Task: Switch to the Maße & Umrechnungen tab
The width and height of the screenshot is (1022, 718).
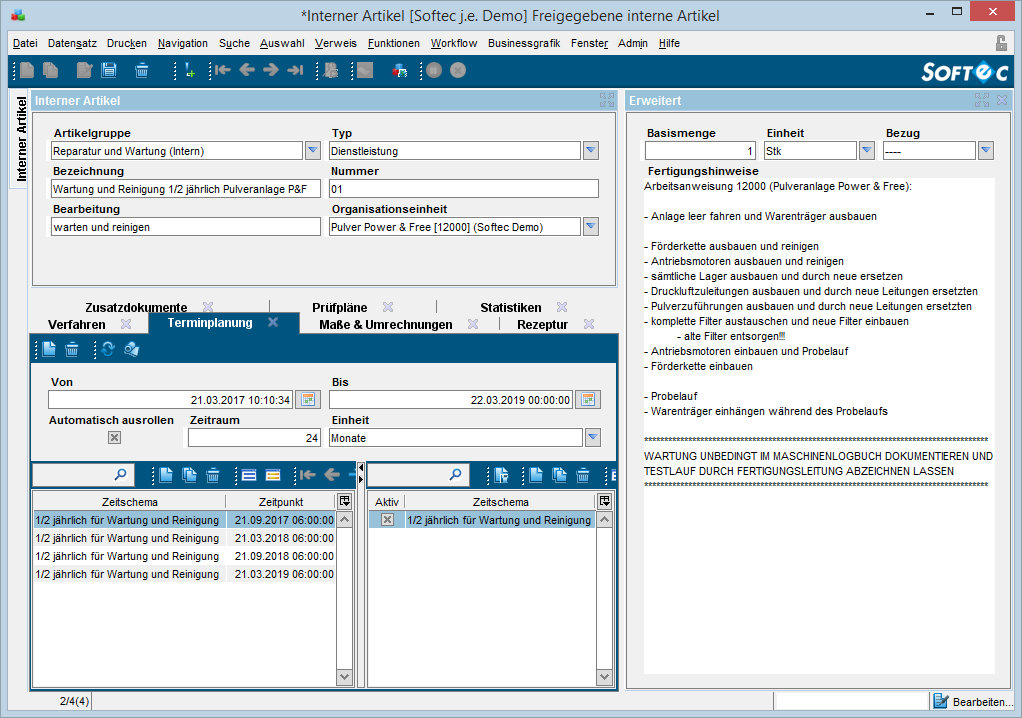Action: (385, 324)
